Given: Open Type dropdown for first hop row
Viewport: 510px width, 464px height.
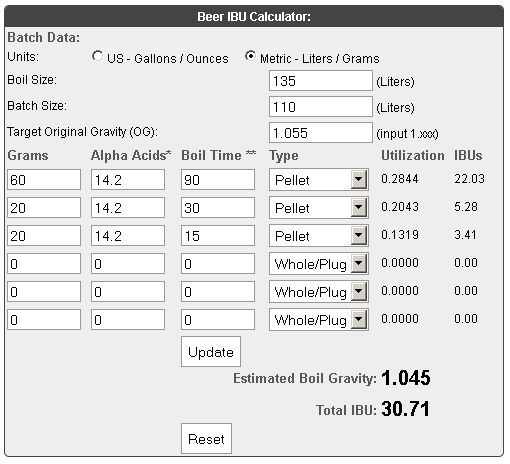Looking at the screenshot, I should pyautogui.click(x=319, y=180).
